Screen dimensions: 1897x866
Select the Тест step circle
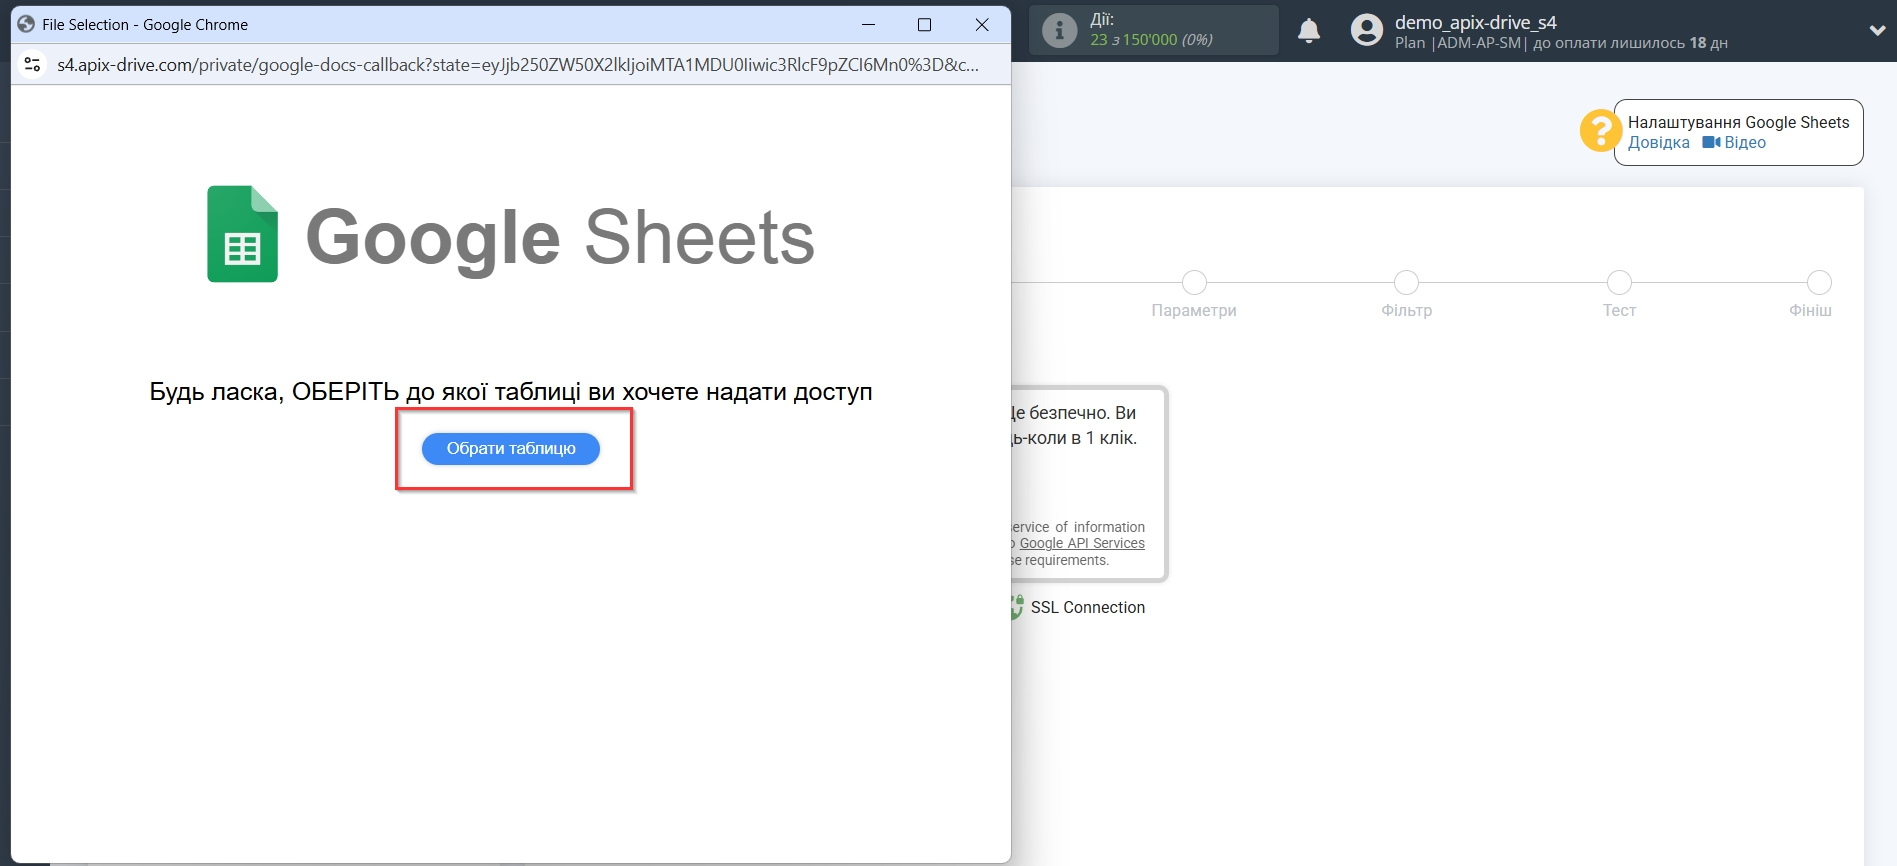click(x=1619, y=282)
